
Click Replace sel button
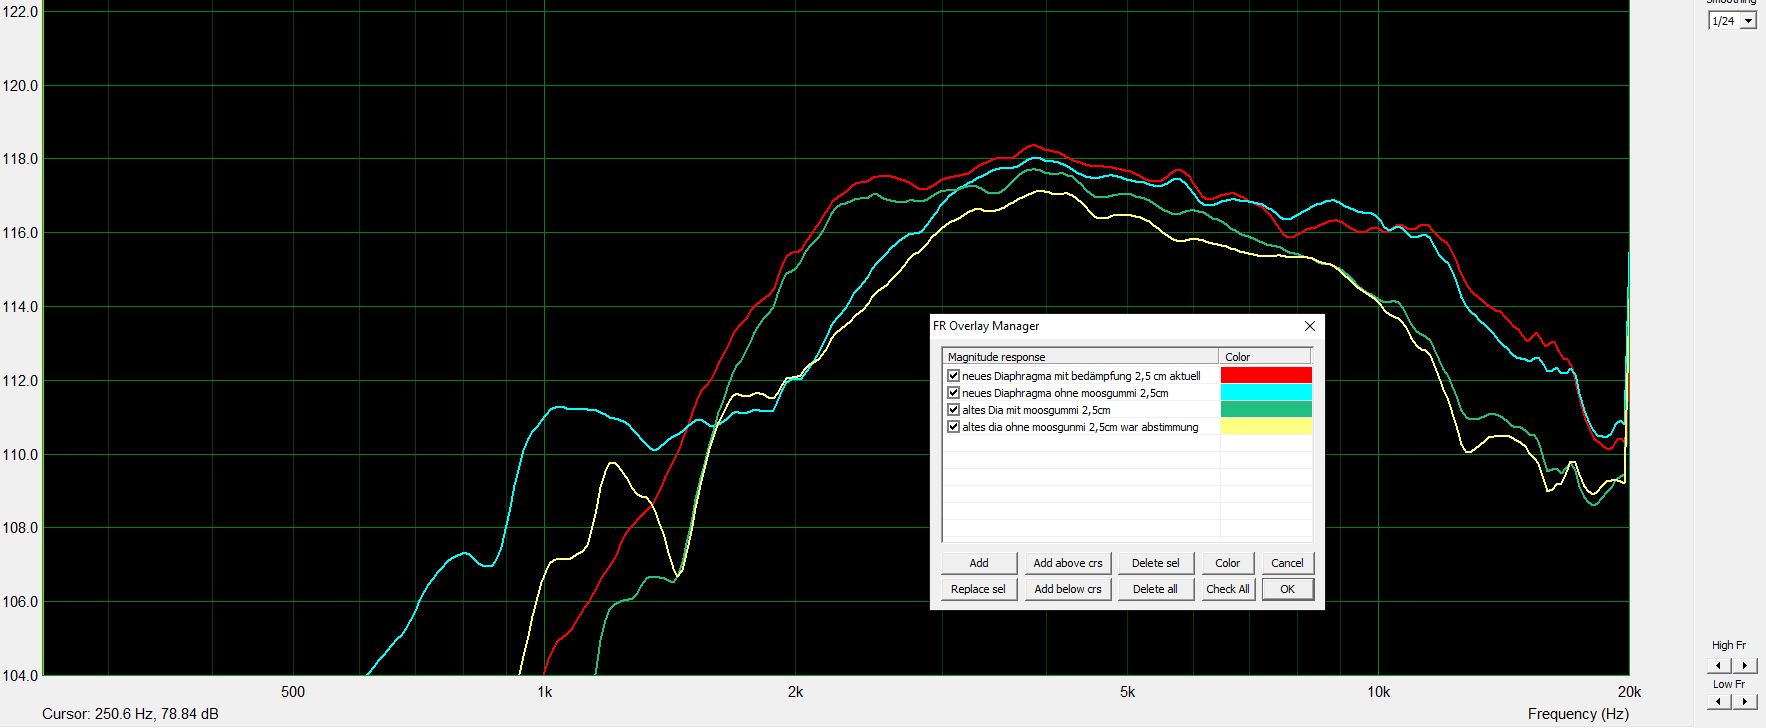tap(979, 589)
